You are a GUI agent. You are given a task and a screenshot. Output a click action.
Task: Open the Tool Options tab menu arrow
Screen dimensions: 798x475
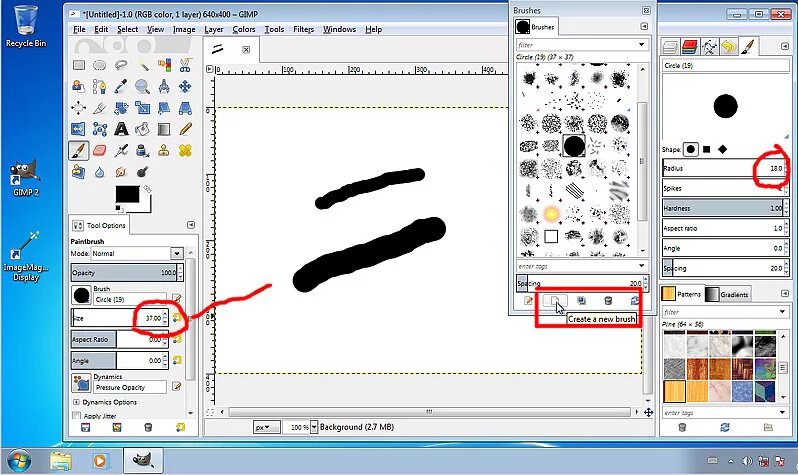point(191,225)
